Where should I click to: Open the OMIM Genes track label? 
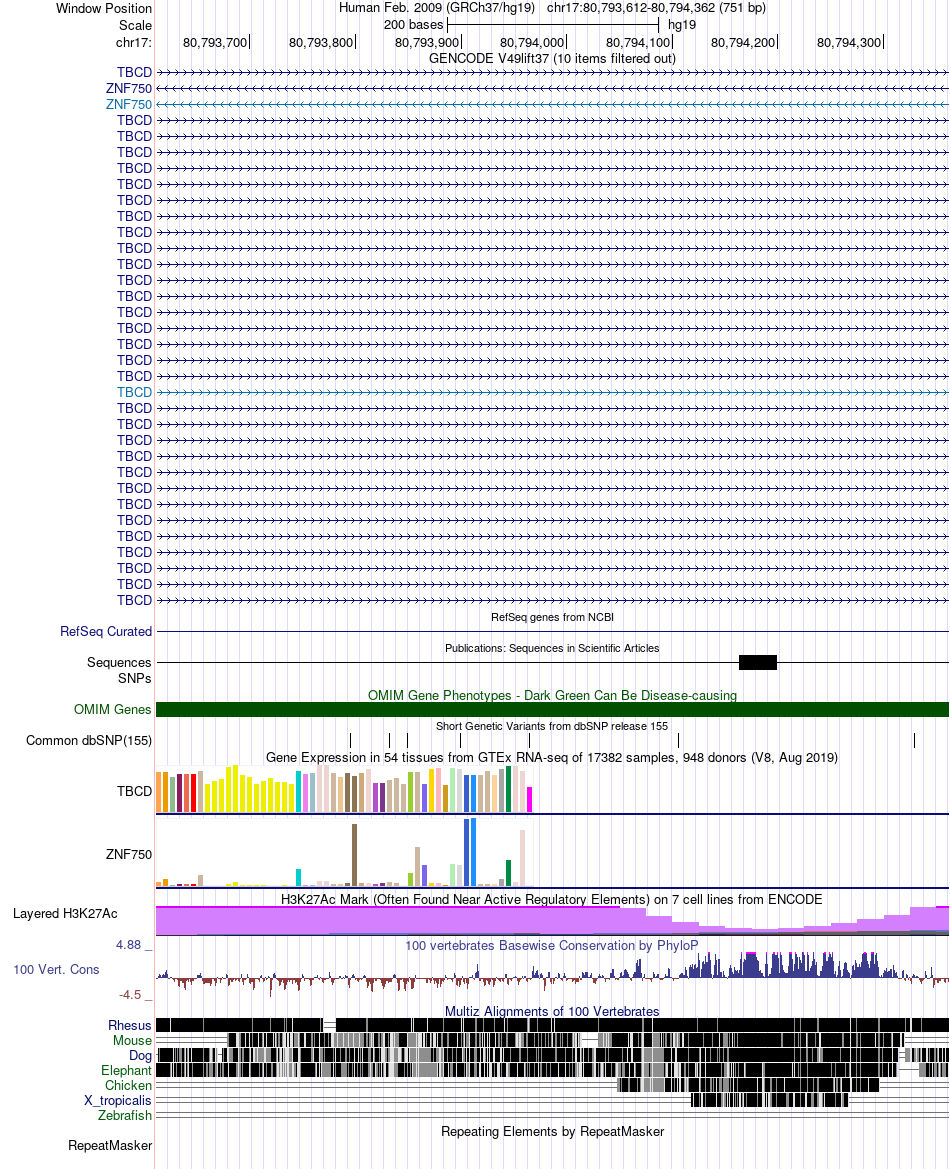tap(113, 710)
